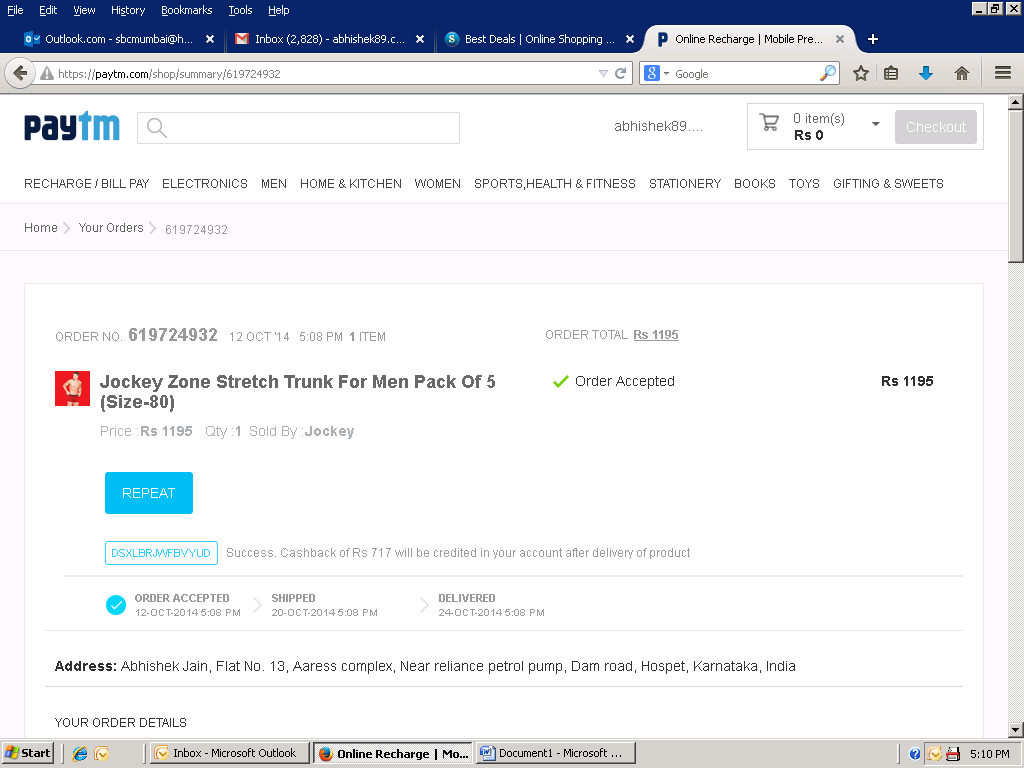Click the Paytm search input field

(x=298, y=128)
